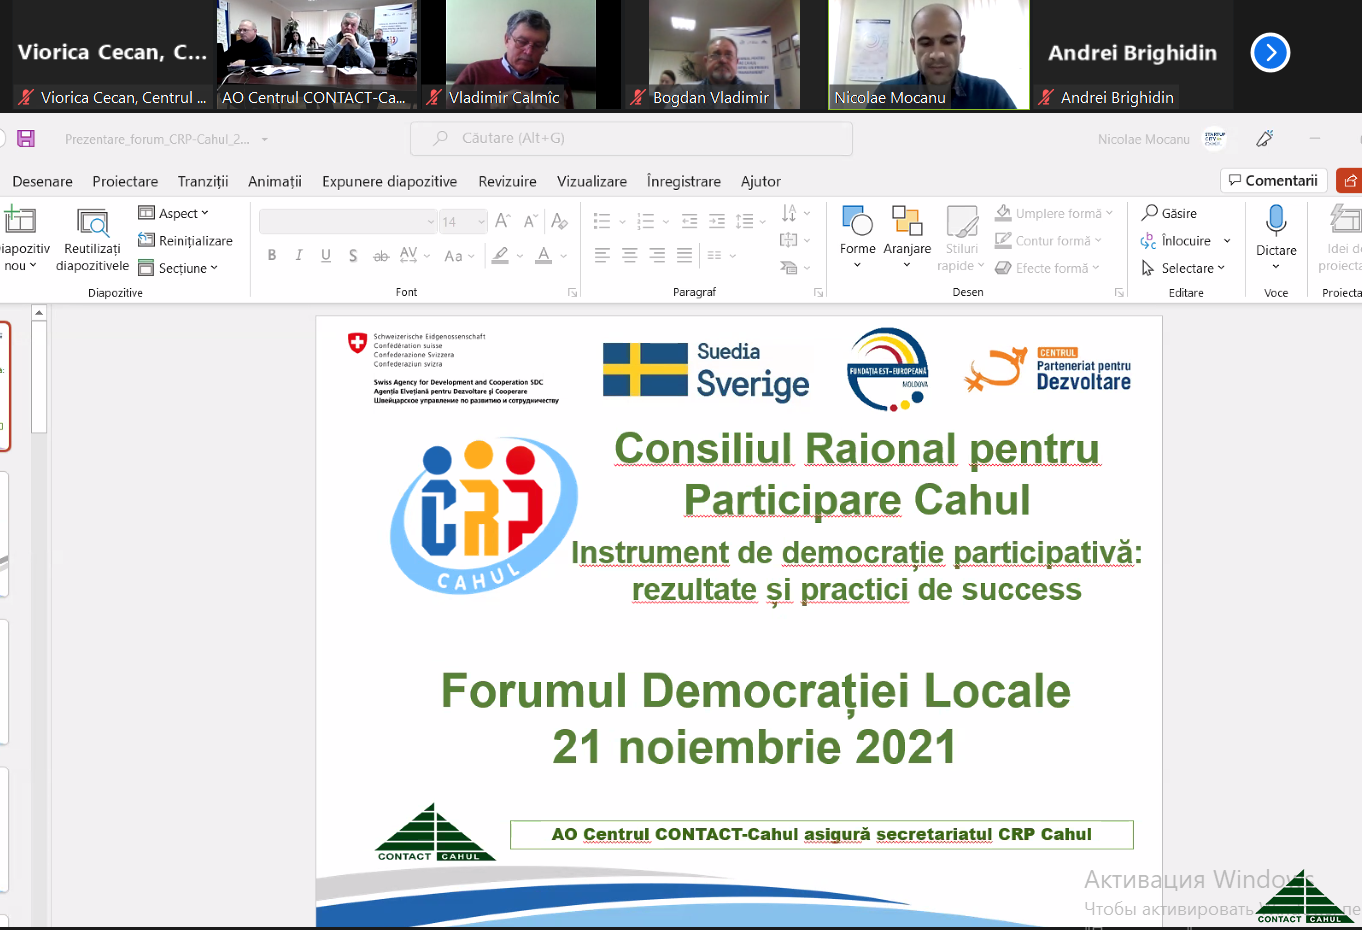Image resolution: width=1362 pixels, height=930 pixels.
Task: Click the red share icon button
Action: (x=1350, y=181)
